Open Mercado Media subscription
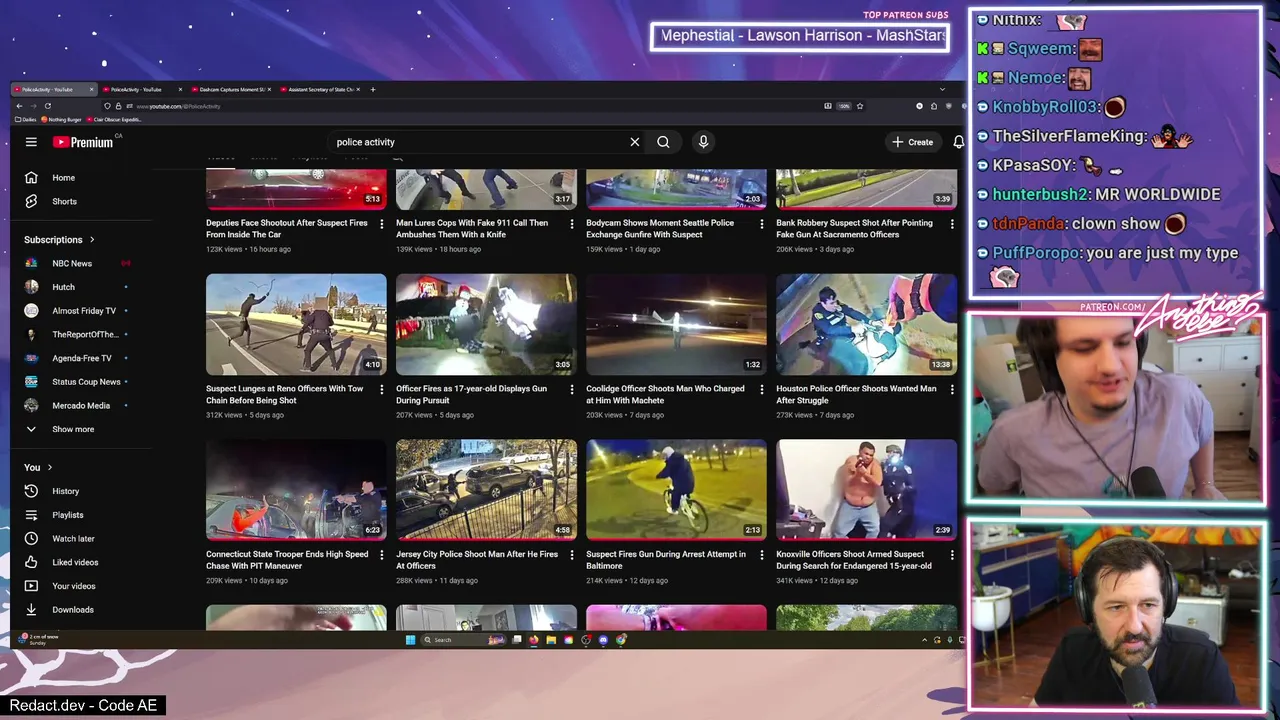Screen dimensions: 1280x720 (81, 405)
